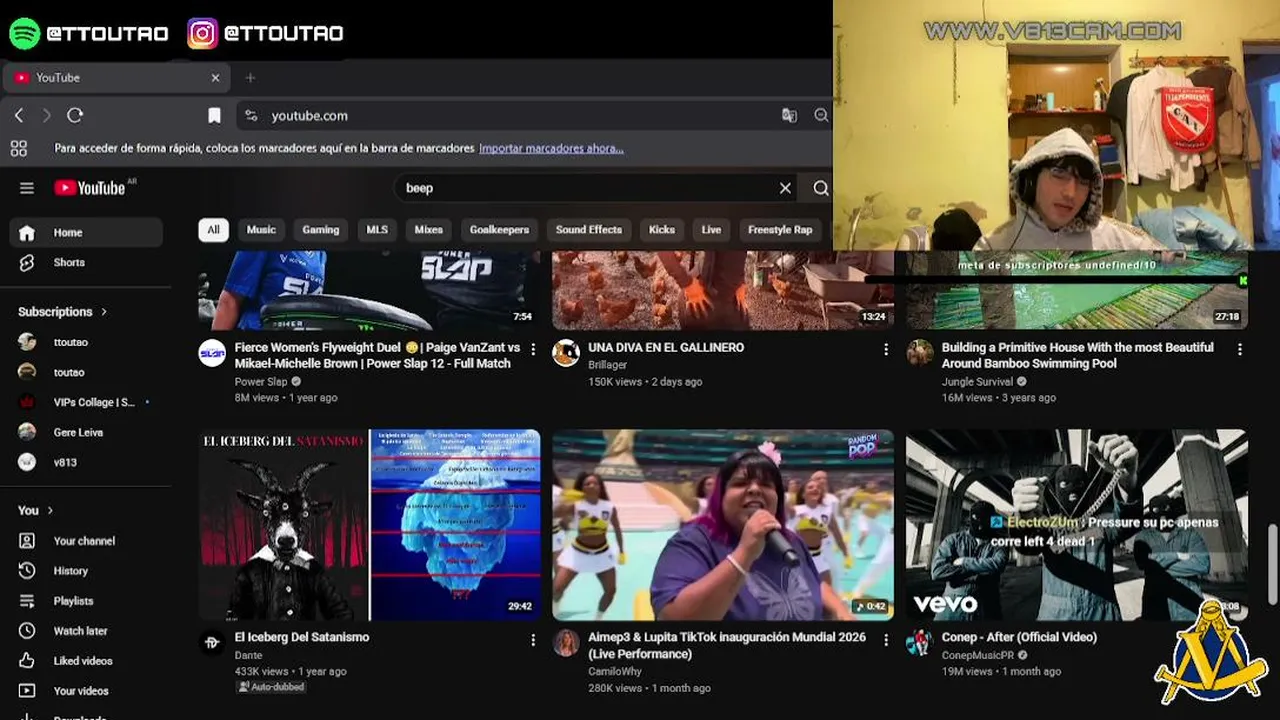Open Playlists in the sidebar
1280x720 pixels.
(x=86, y=601)
